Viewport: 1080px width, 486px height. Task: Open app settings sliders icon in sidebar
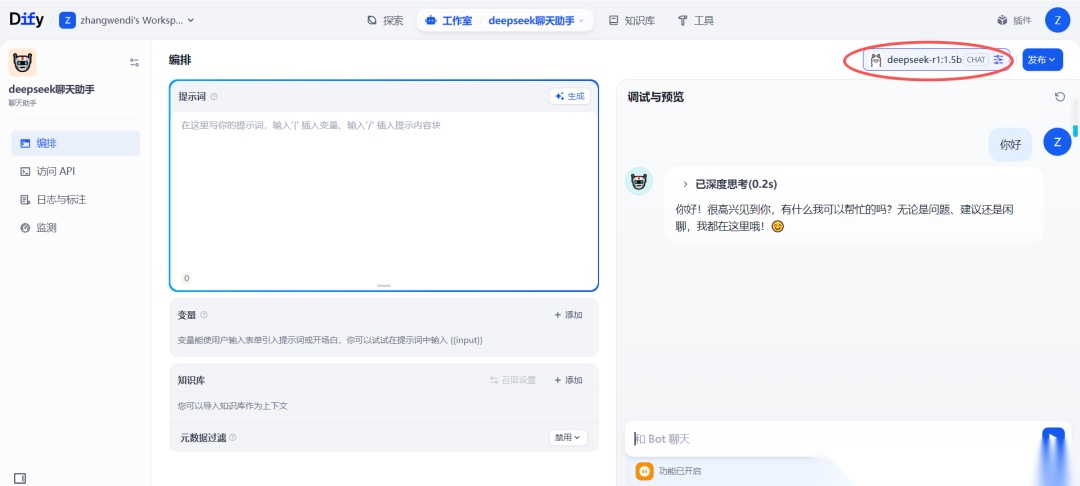tap(134, 63)
